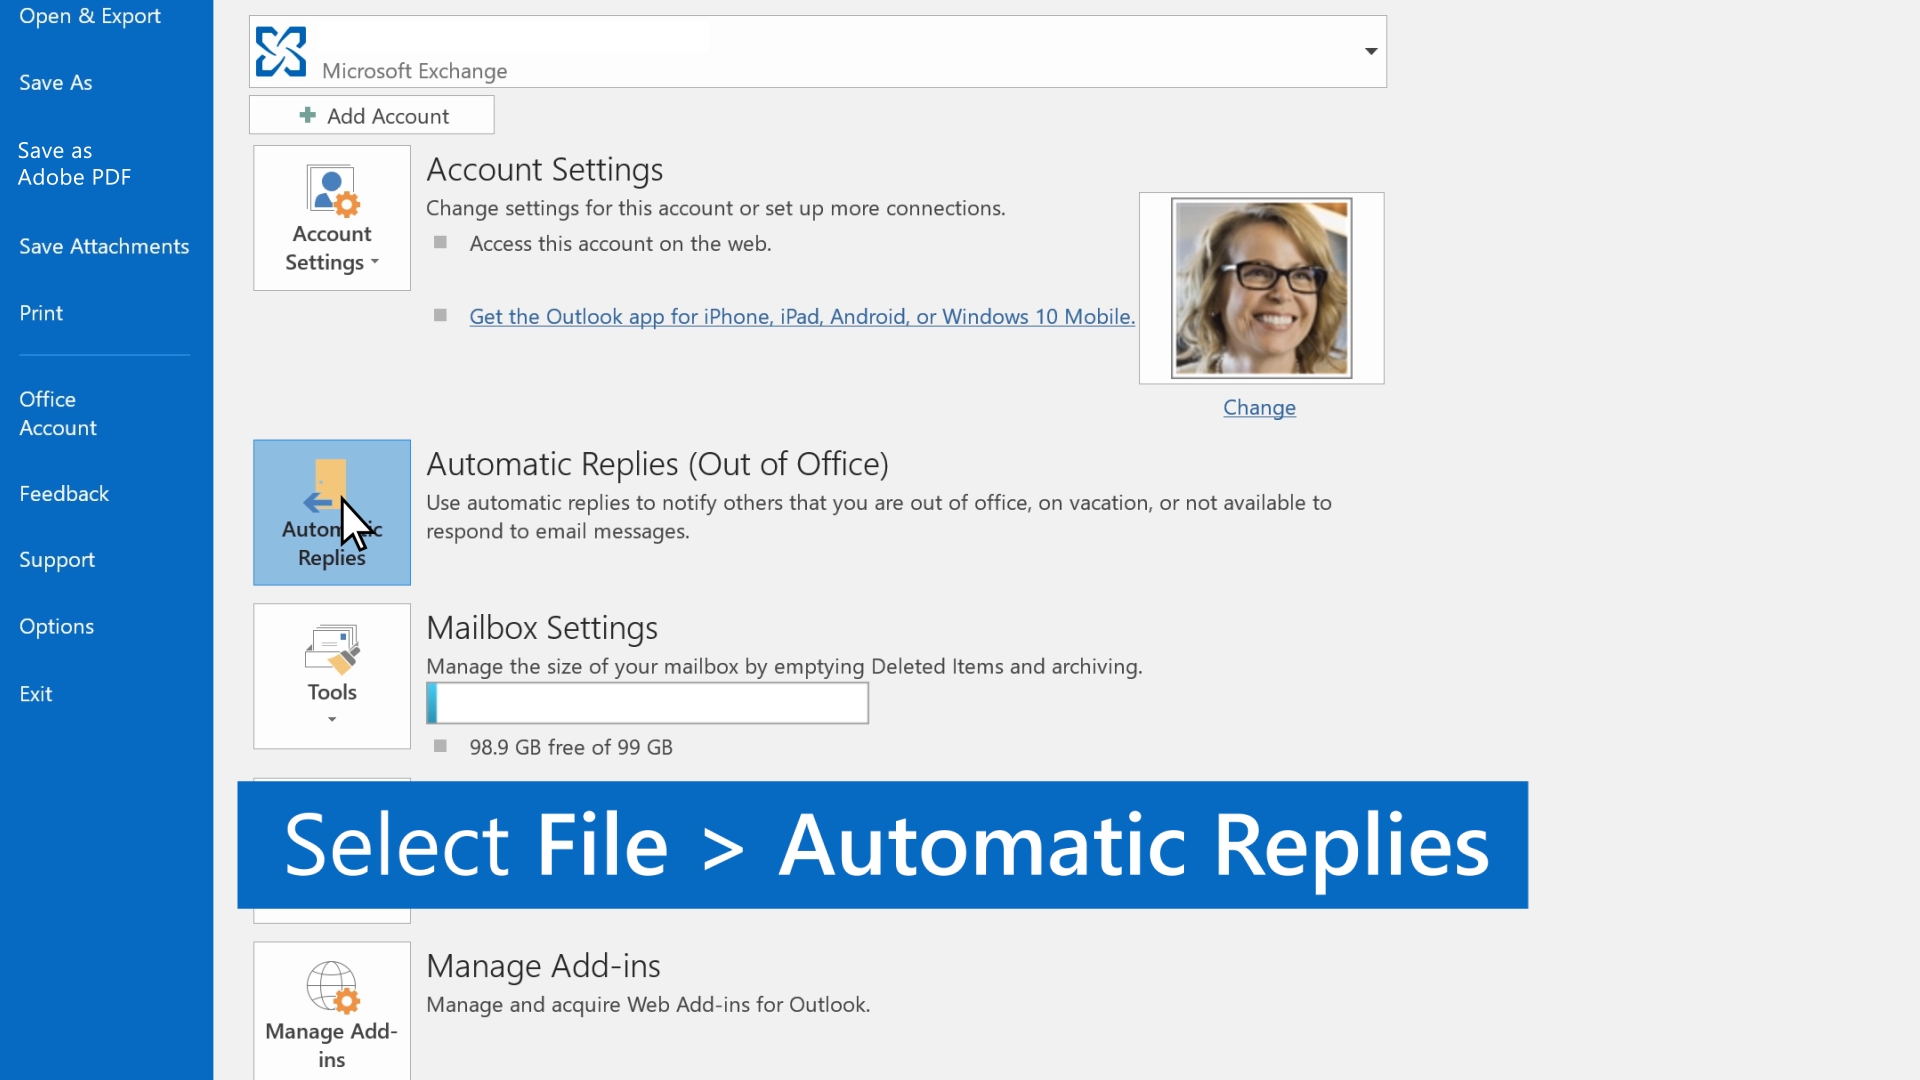This screenshot has height=1080, width=1920.
Task: Click the Microsoft Exchange logo icon
Action: 281,52
